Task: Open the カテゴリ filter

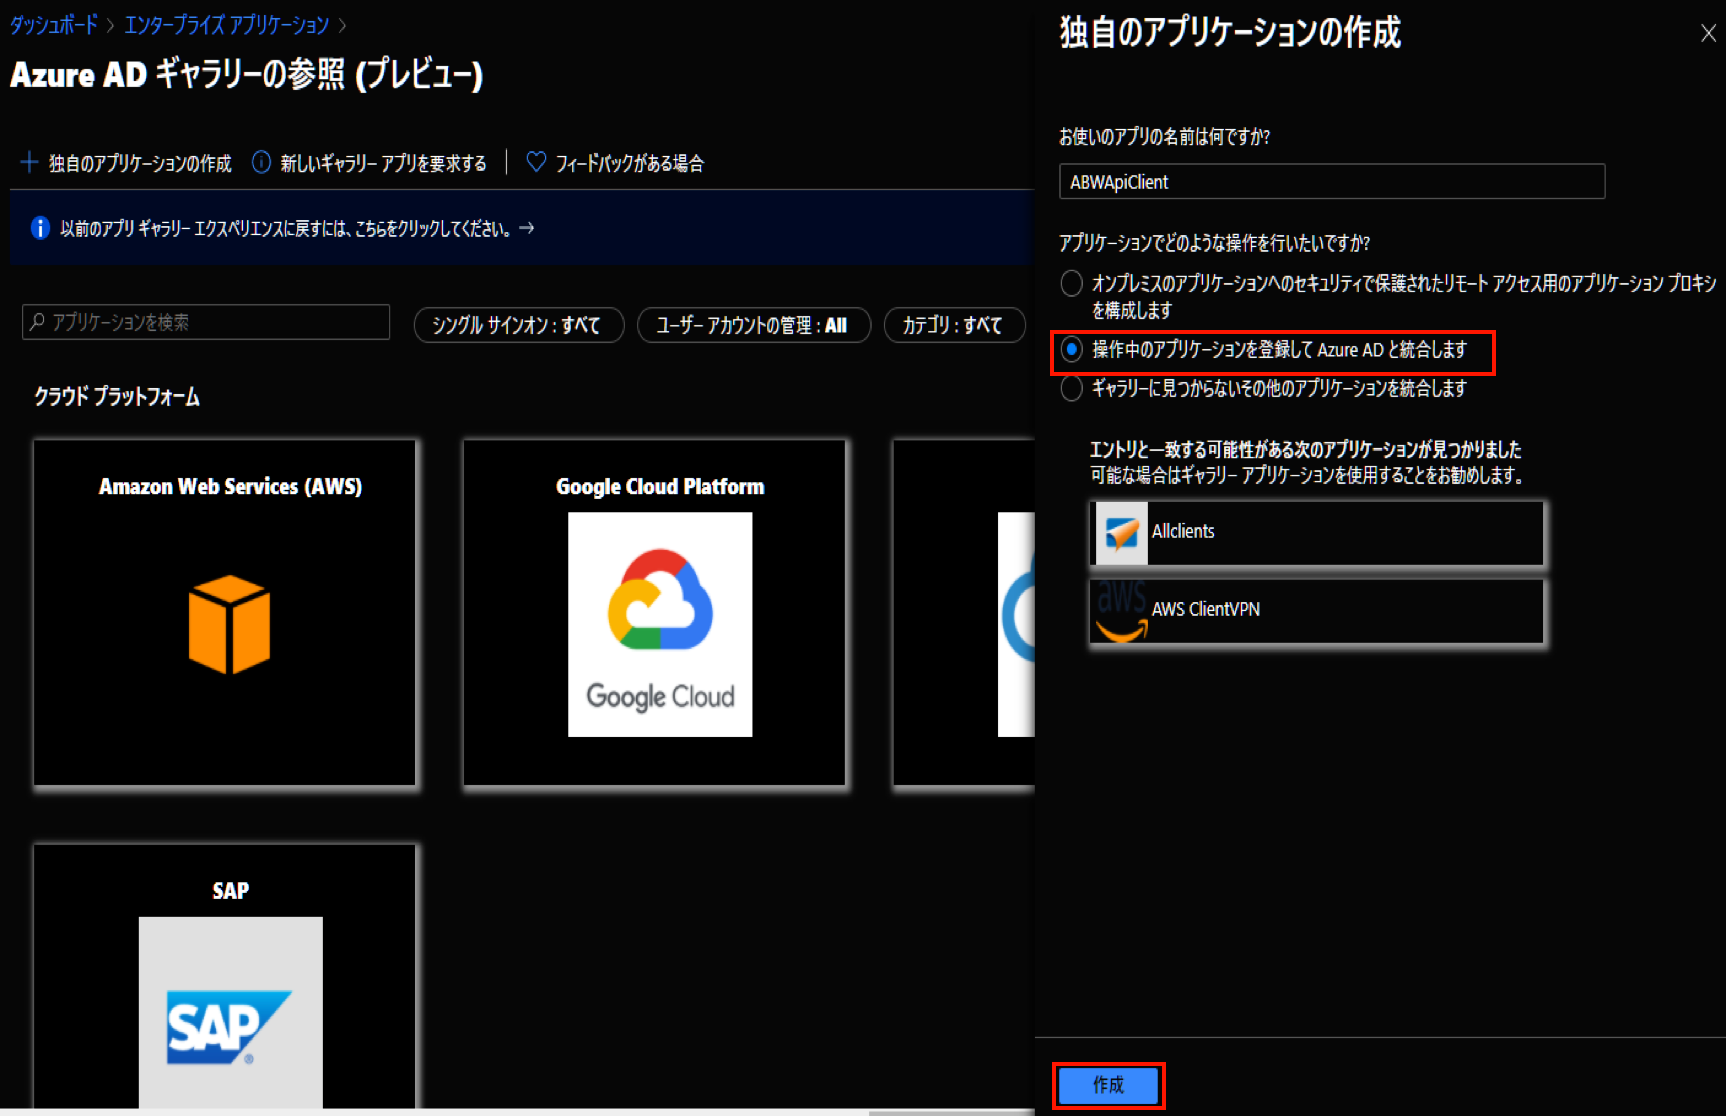Action: pos(955,325)
